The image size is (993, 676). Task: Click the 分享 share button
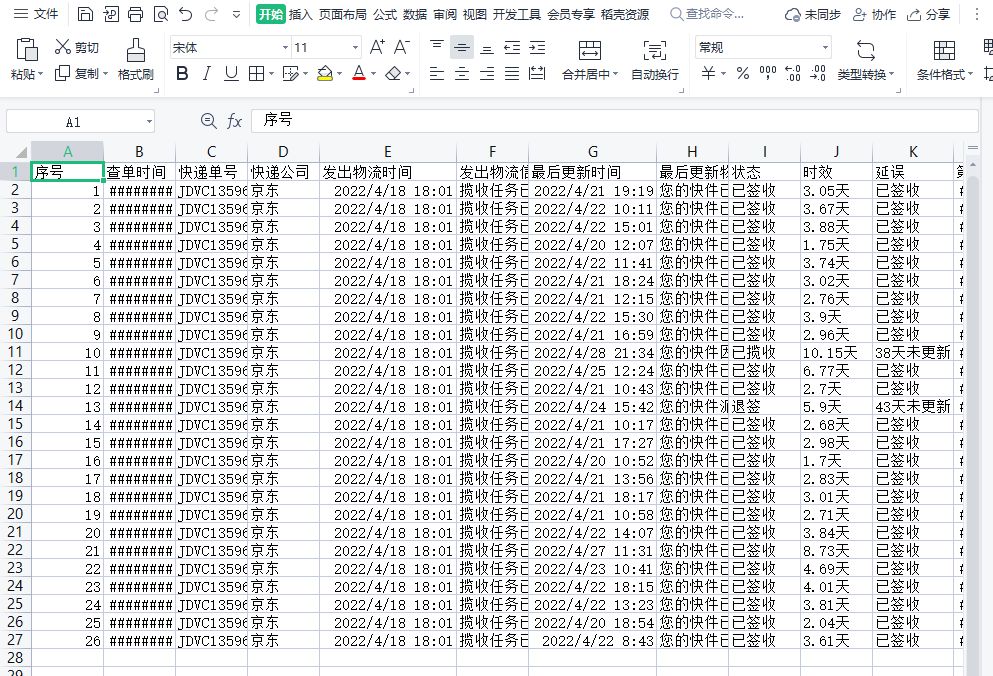[928, 14]
